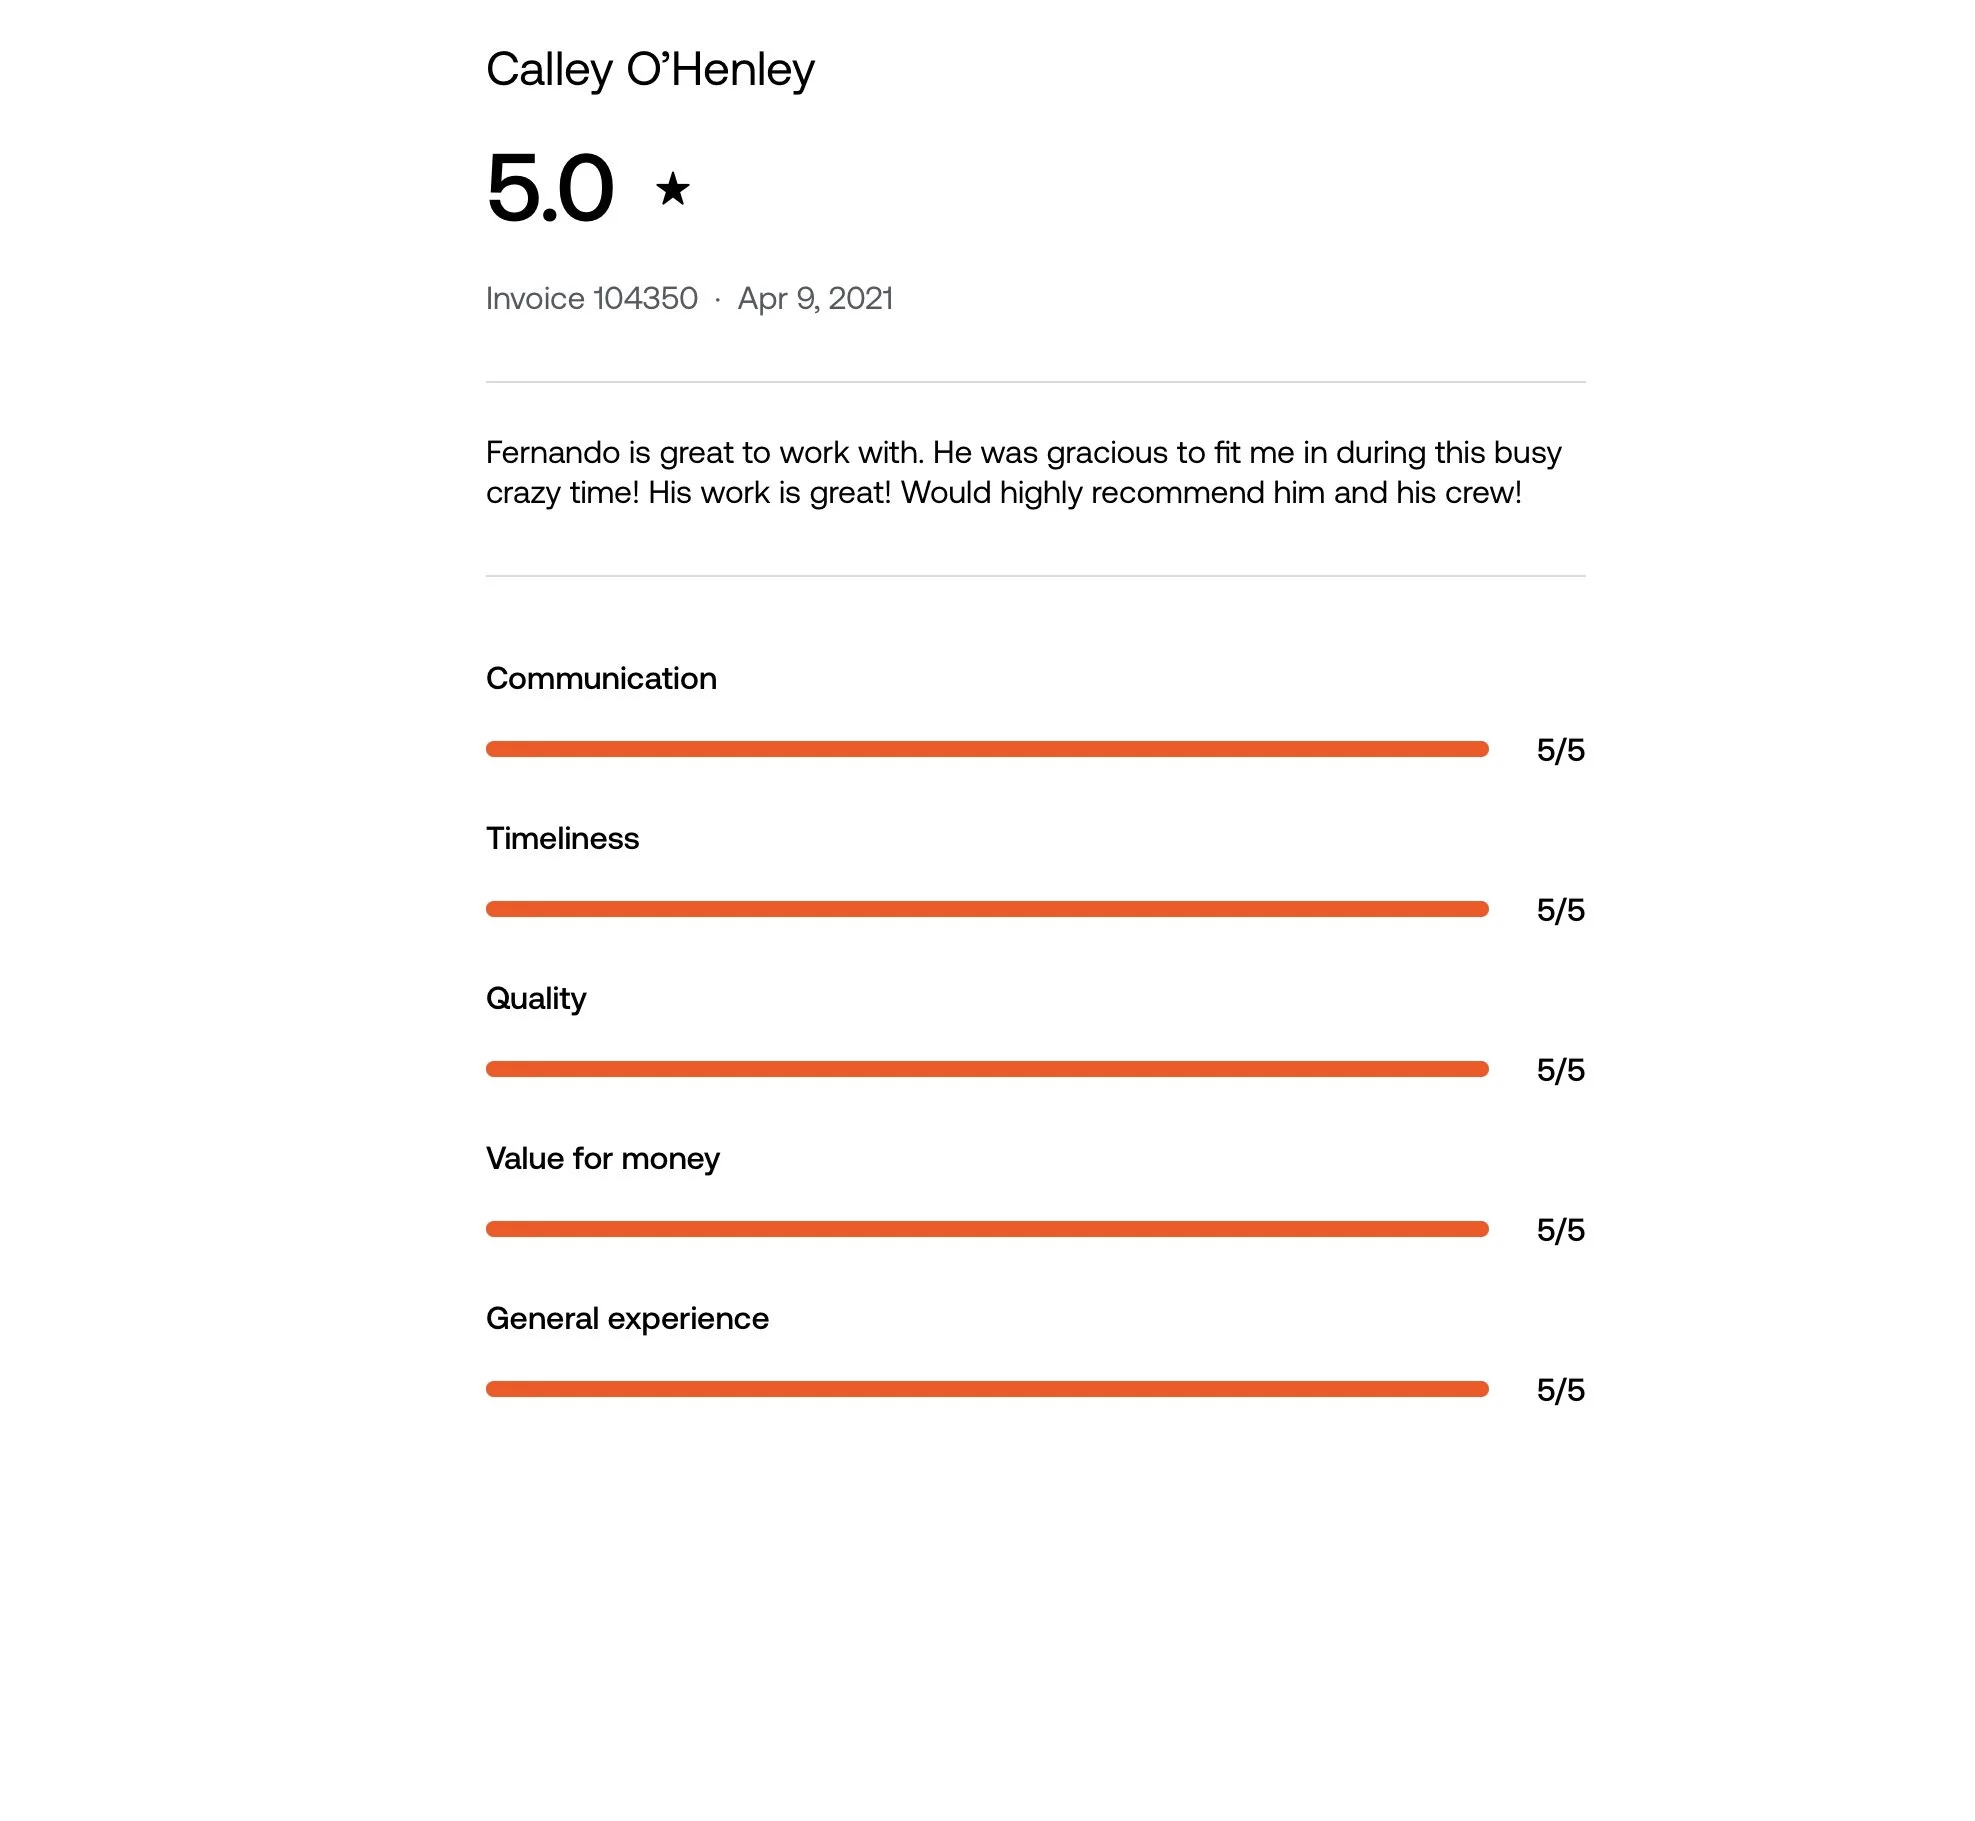
Task: Select the review text about Fernando
Action: [x=1024, y=472]
